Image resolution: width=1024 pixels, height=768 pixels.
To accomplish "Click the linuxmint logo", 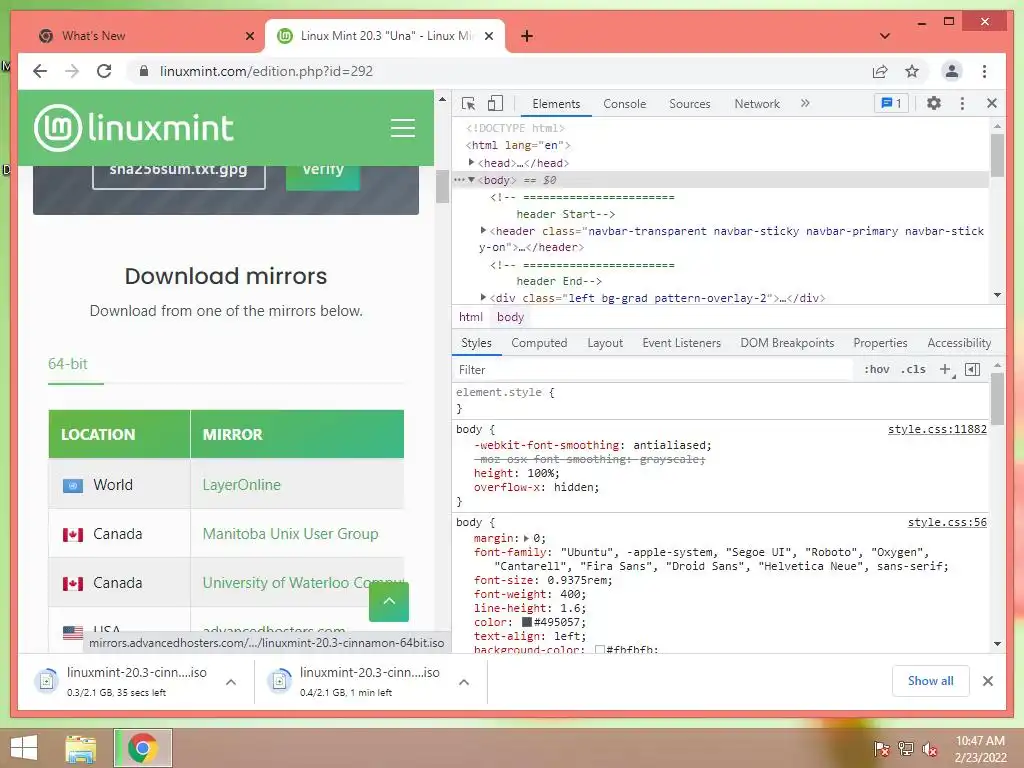I will coord(134,127).
